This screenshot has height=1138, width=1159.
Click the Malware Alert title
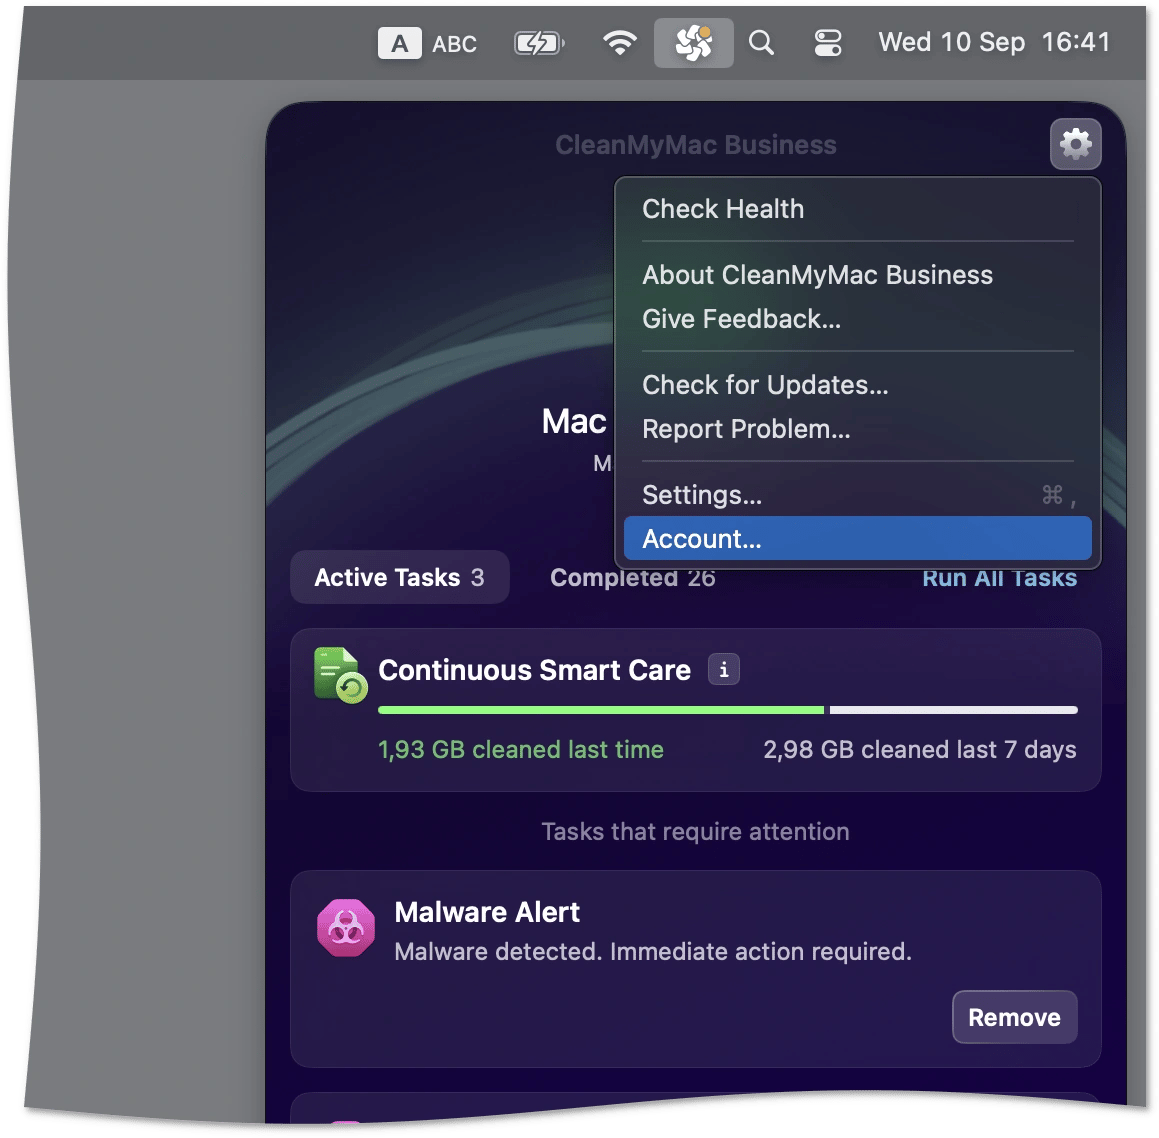coord(487,913)
